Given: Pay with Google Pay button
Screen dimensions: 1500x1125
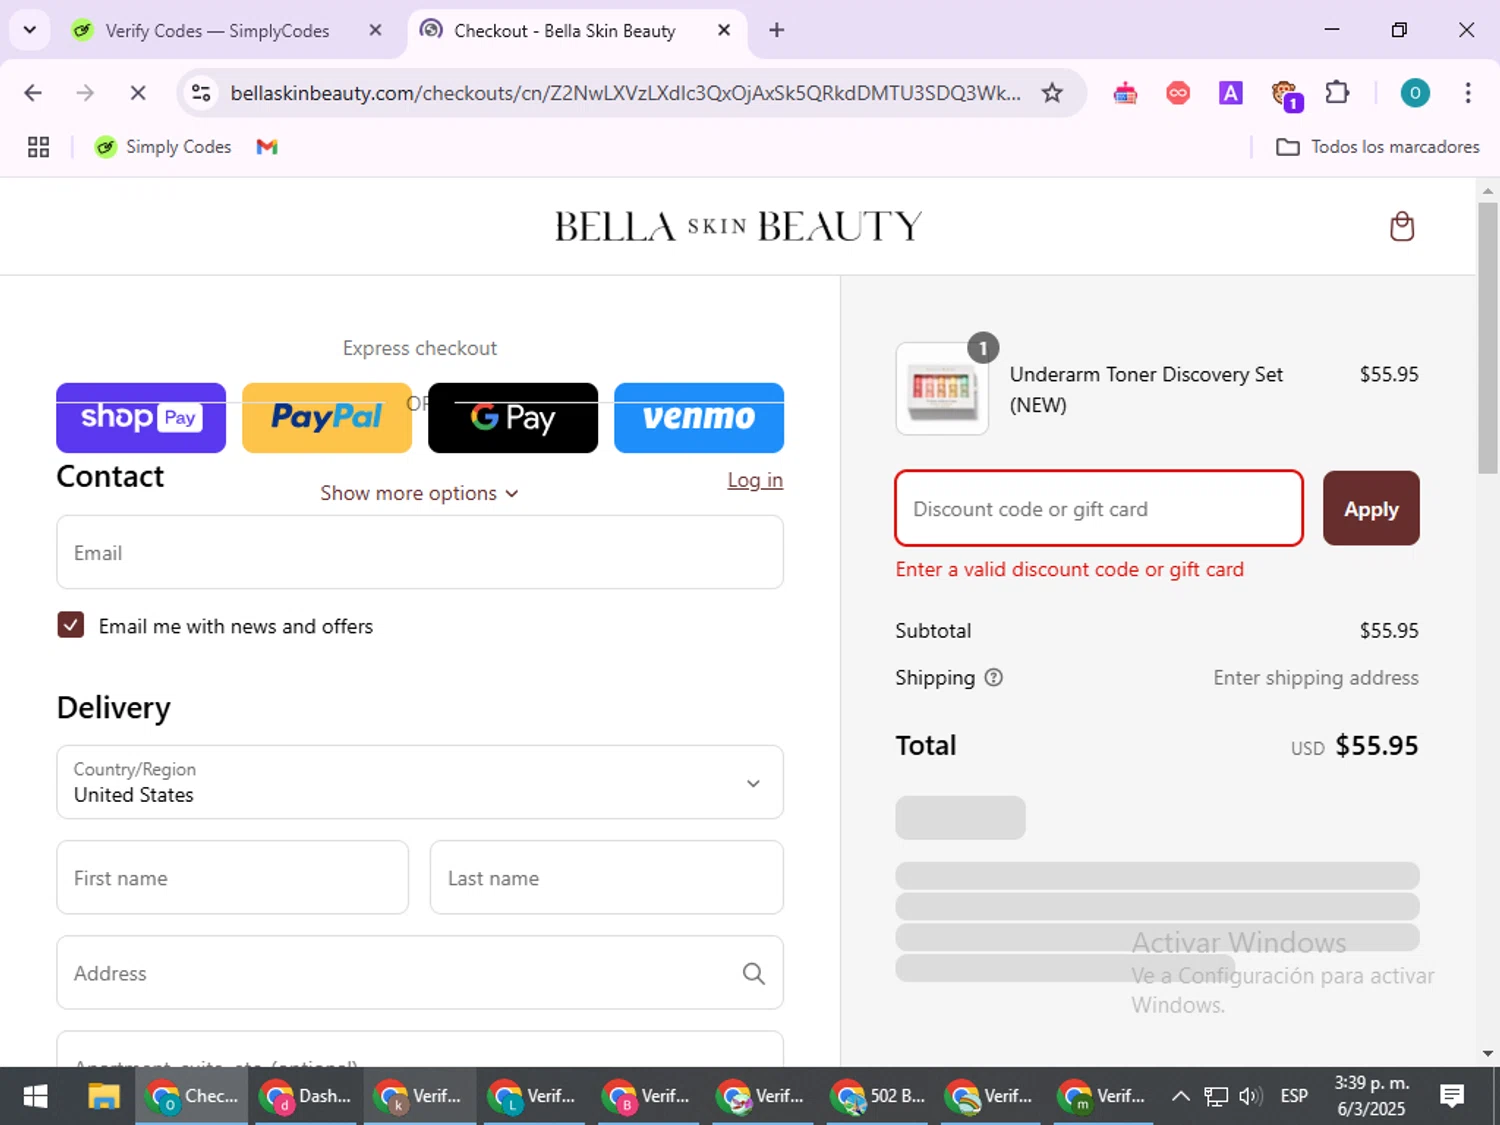Looking at the screenshot, I should pos(513,418).
